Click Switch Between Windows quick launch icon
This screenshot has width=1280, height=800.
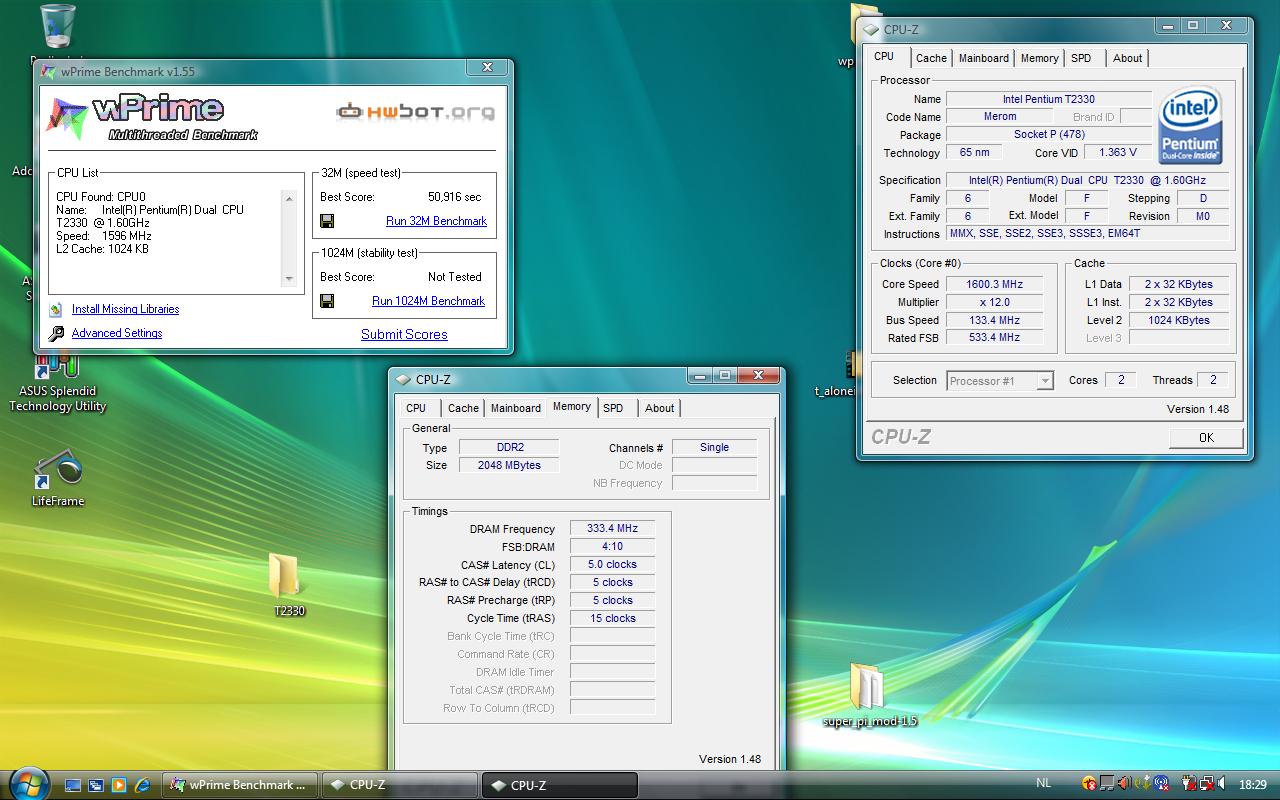coord(96,785)
